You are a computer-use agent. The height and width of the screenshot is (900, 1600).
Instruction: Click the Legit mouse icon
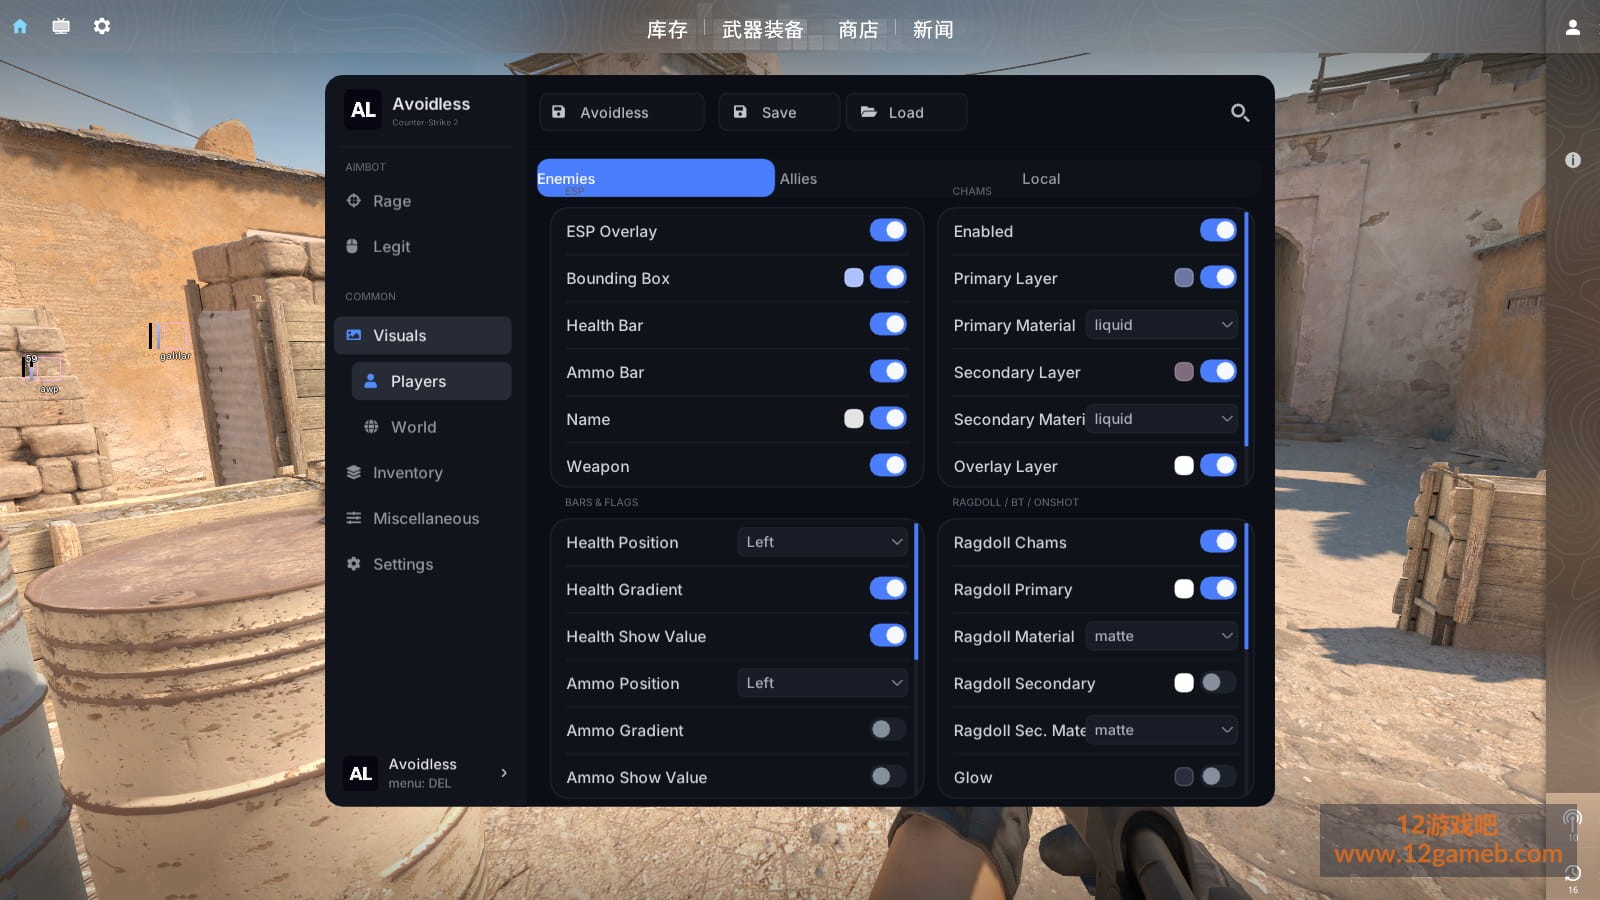[352, 246]
